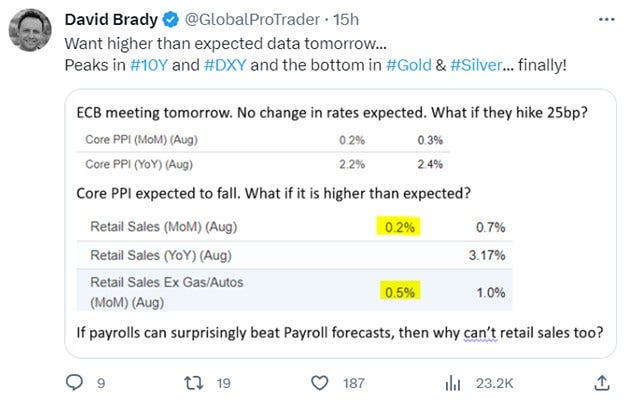Open the @GlobalProTrader handle link
The image size is (624, 400).
point(252,20)
